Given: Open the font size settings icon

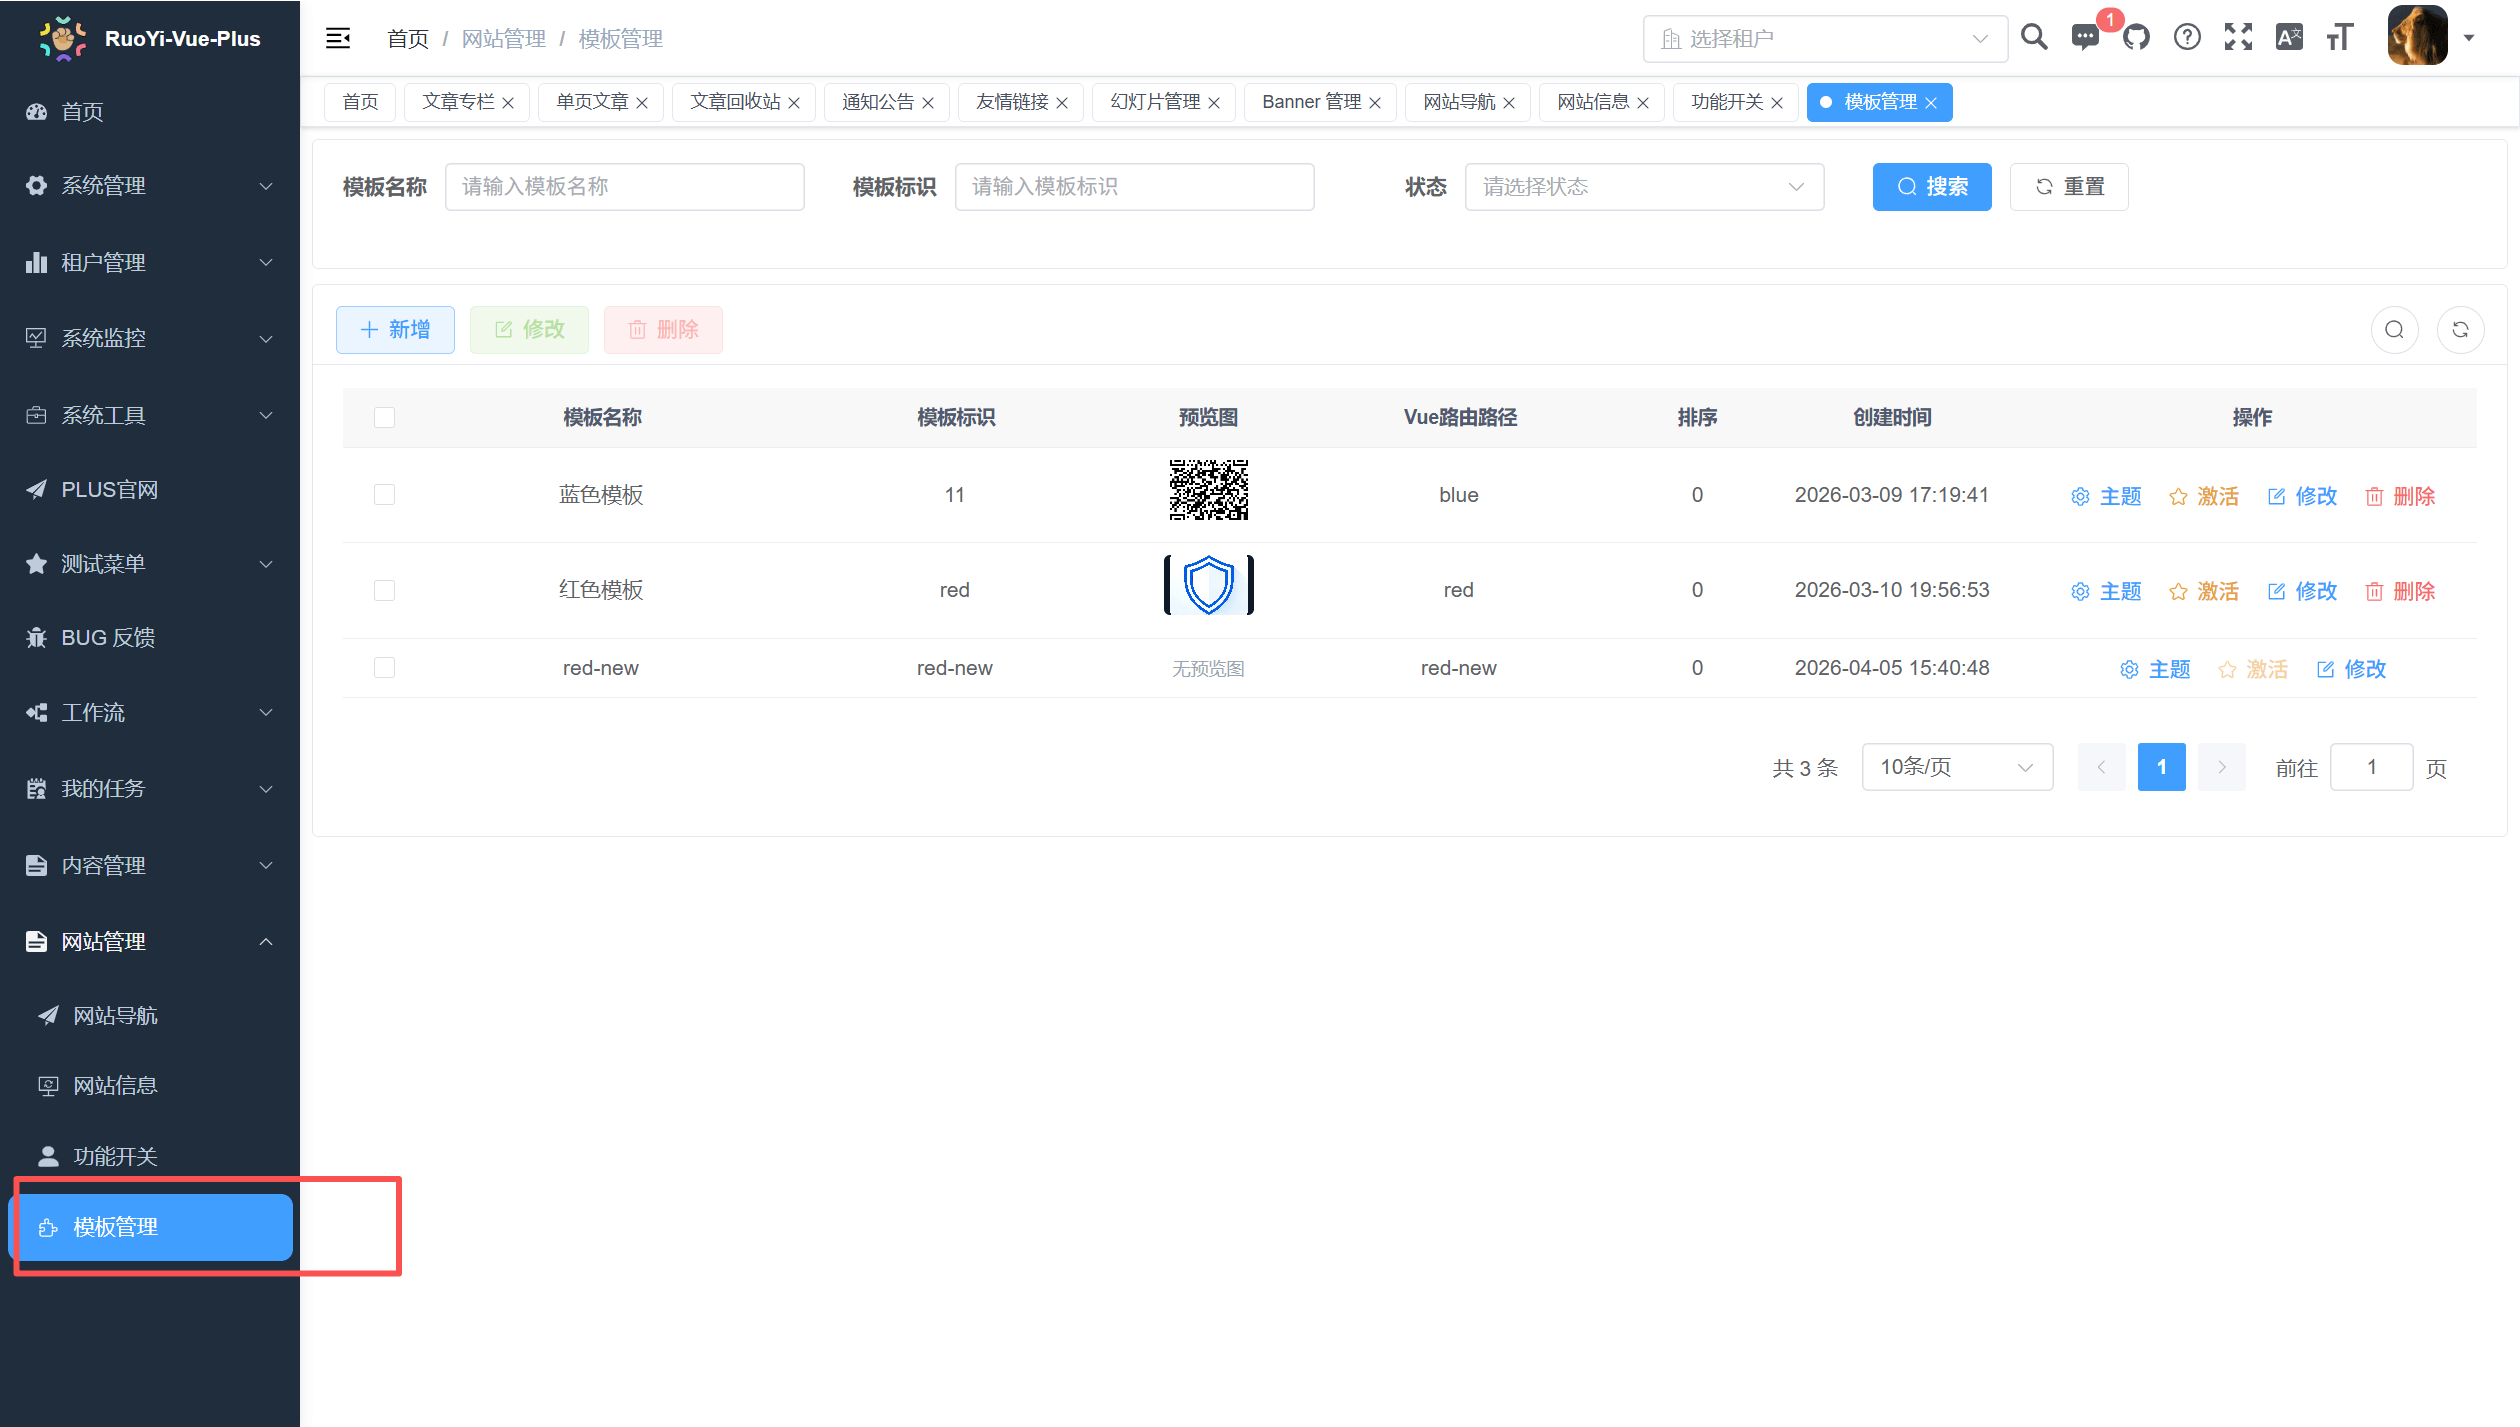Looking at the screenshot, I should [x=2339, y=37].
